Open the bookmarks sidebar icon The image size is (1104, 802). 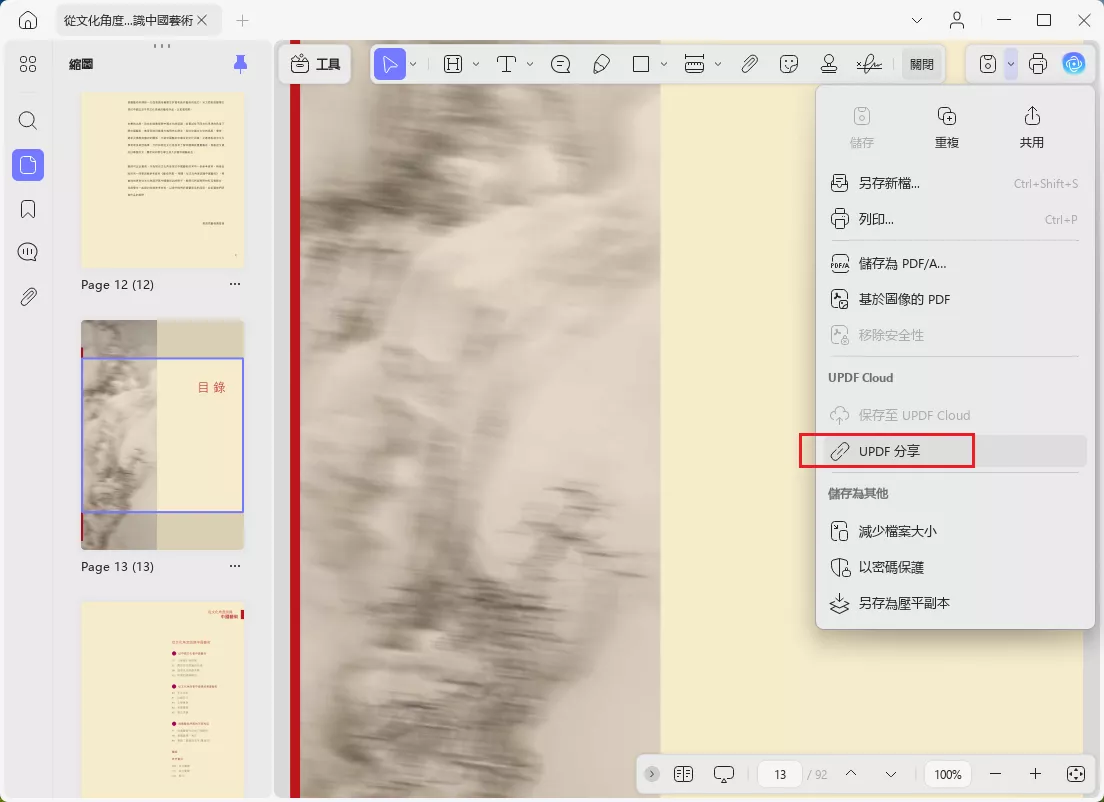tap(28, 209)
